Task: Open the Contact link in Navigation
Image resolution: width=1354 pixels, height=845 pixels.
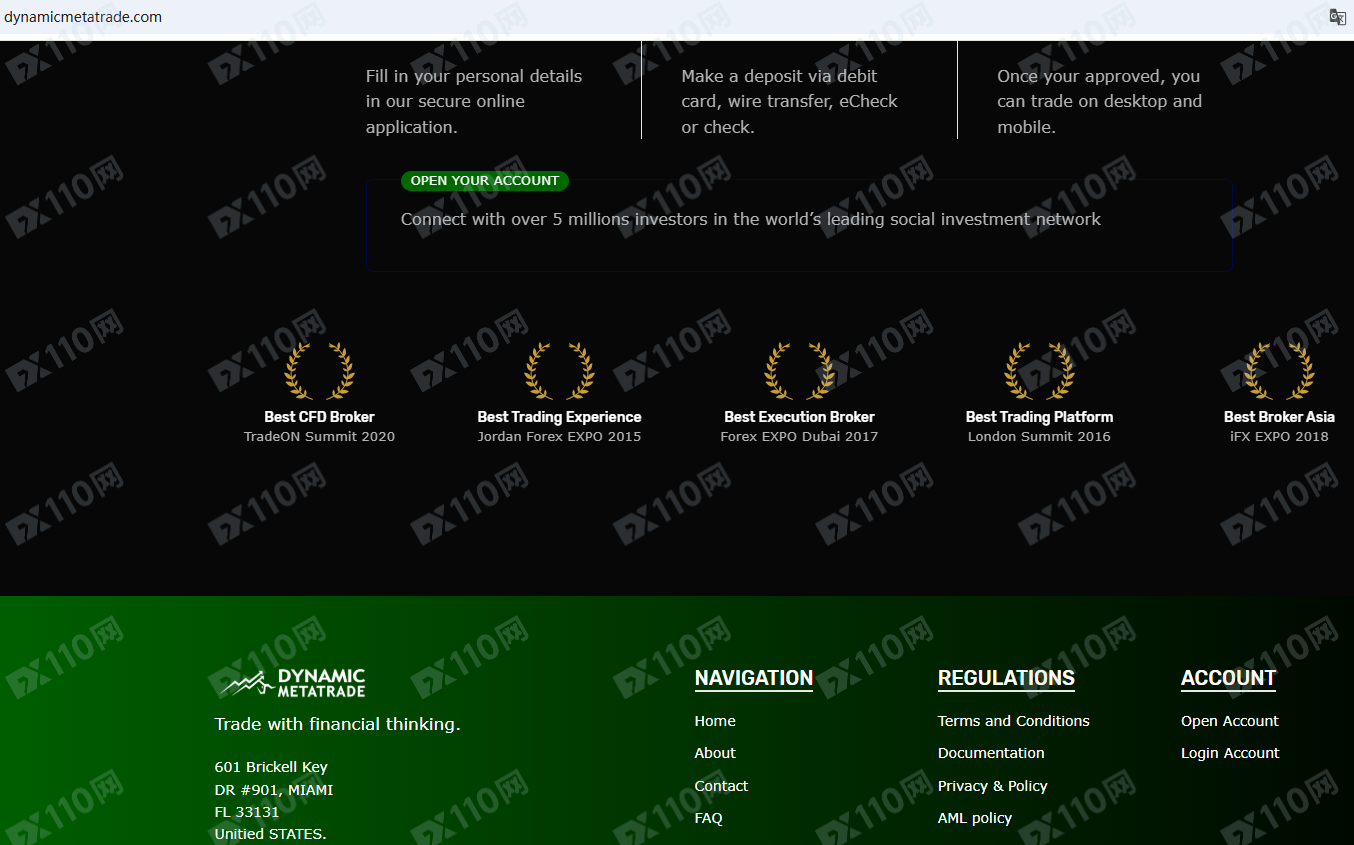Action: tap(721, 786)
